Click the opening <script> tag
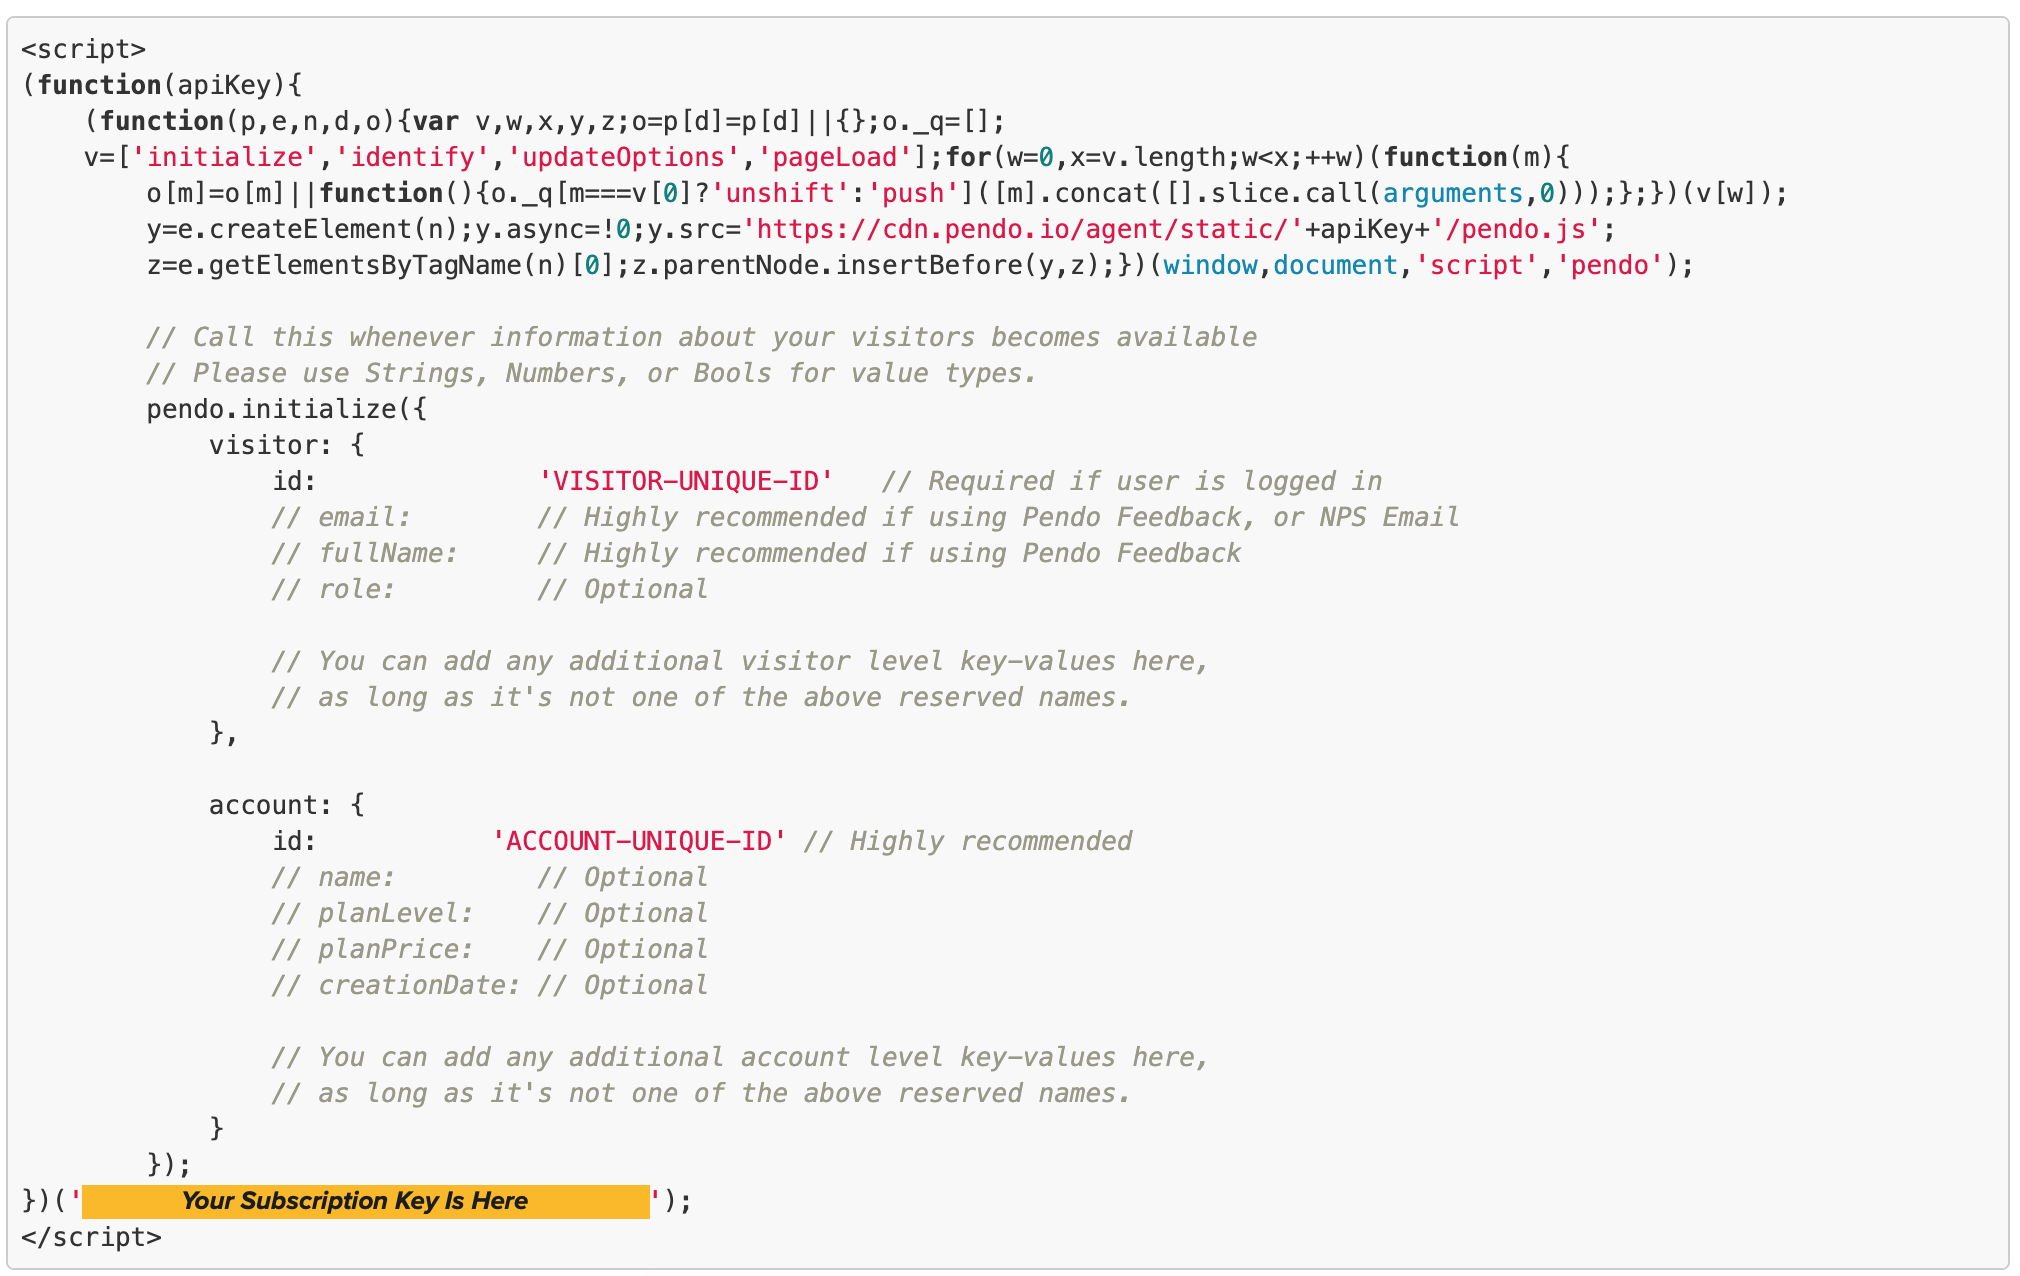Screen dimensions: 2020x1276 coord(84,49)
